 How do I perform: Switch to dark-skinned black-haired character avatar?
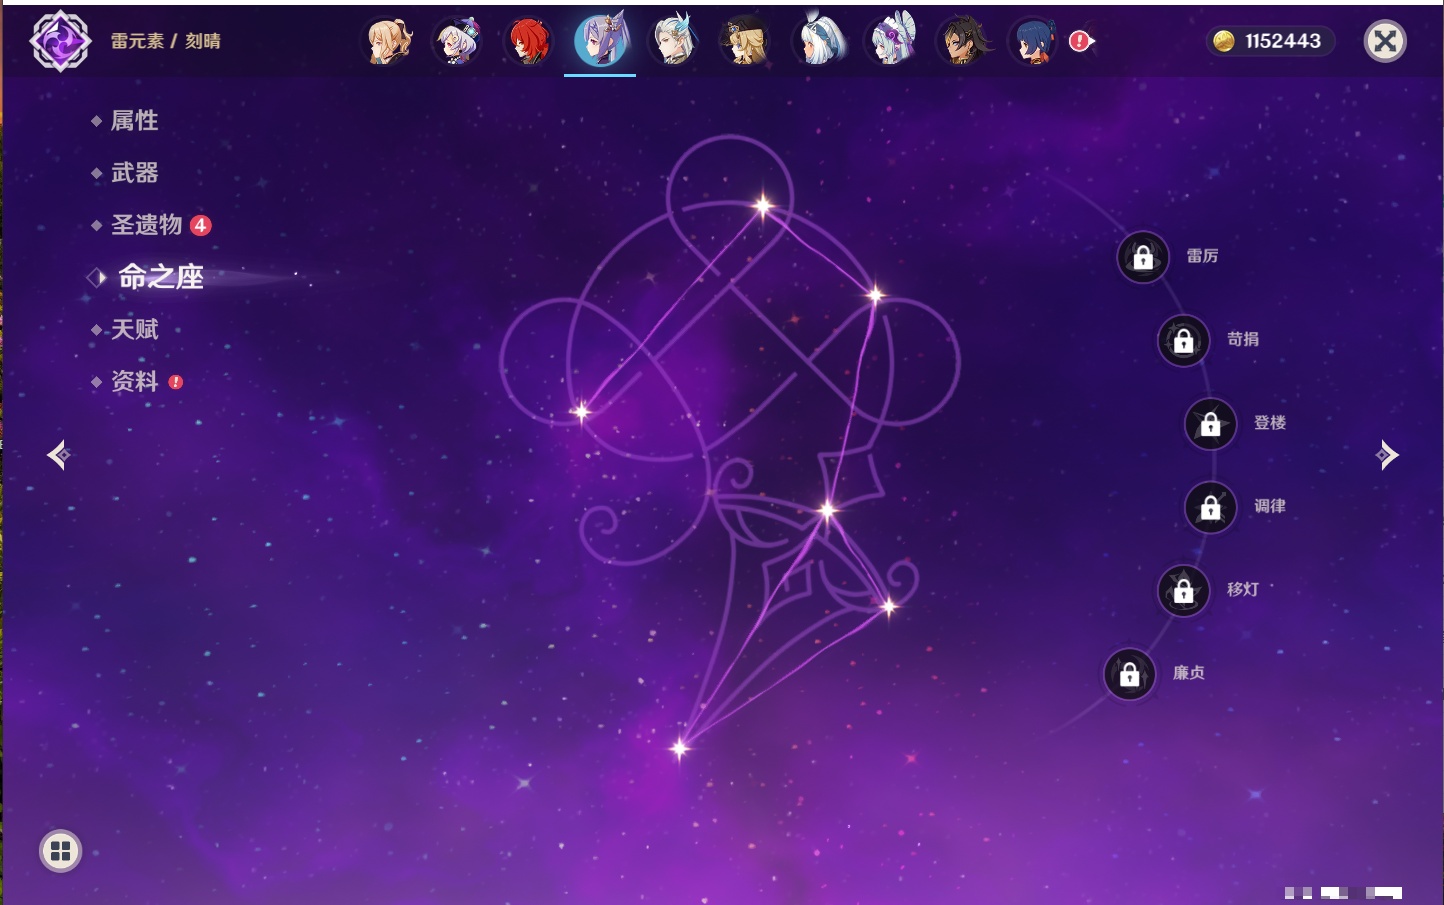pyautogui.click(x=963, y=41)
